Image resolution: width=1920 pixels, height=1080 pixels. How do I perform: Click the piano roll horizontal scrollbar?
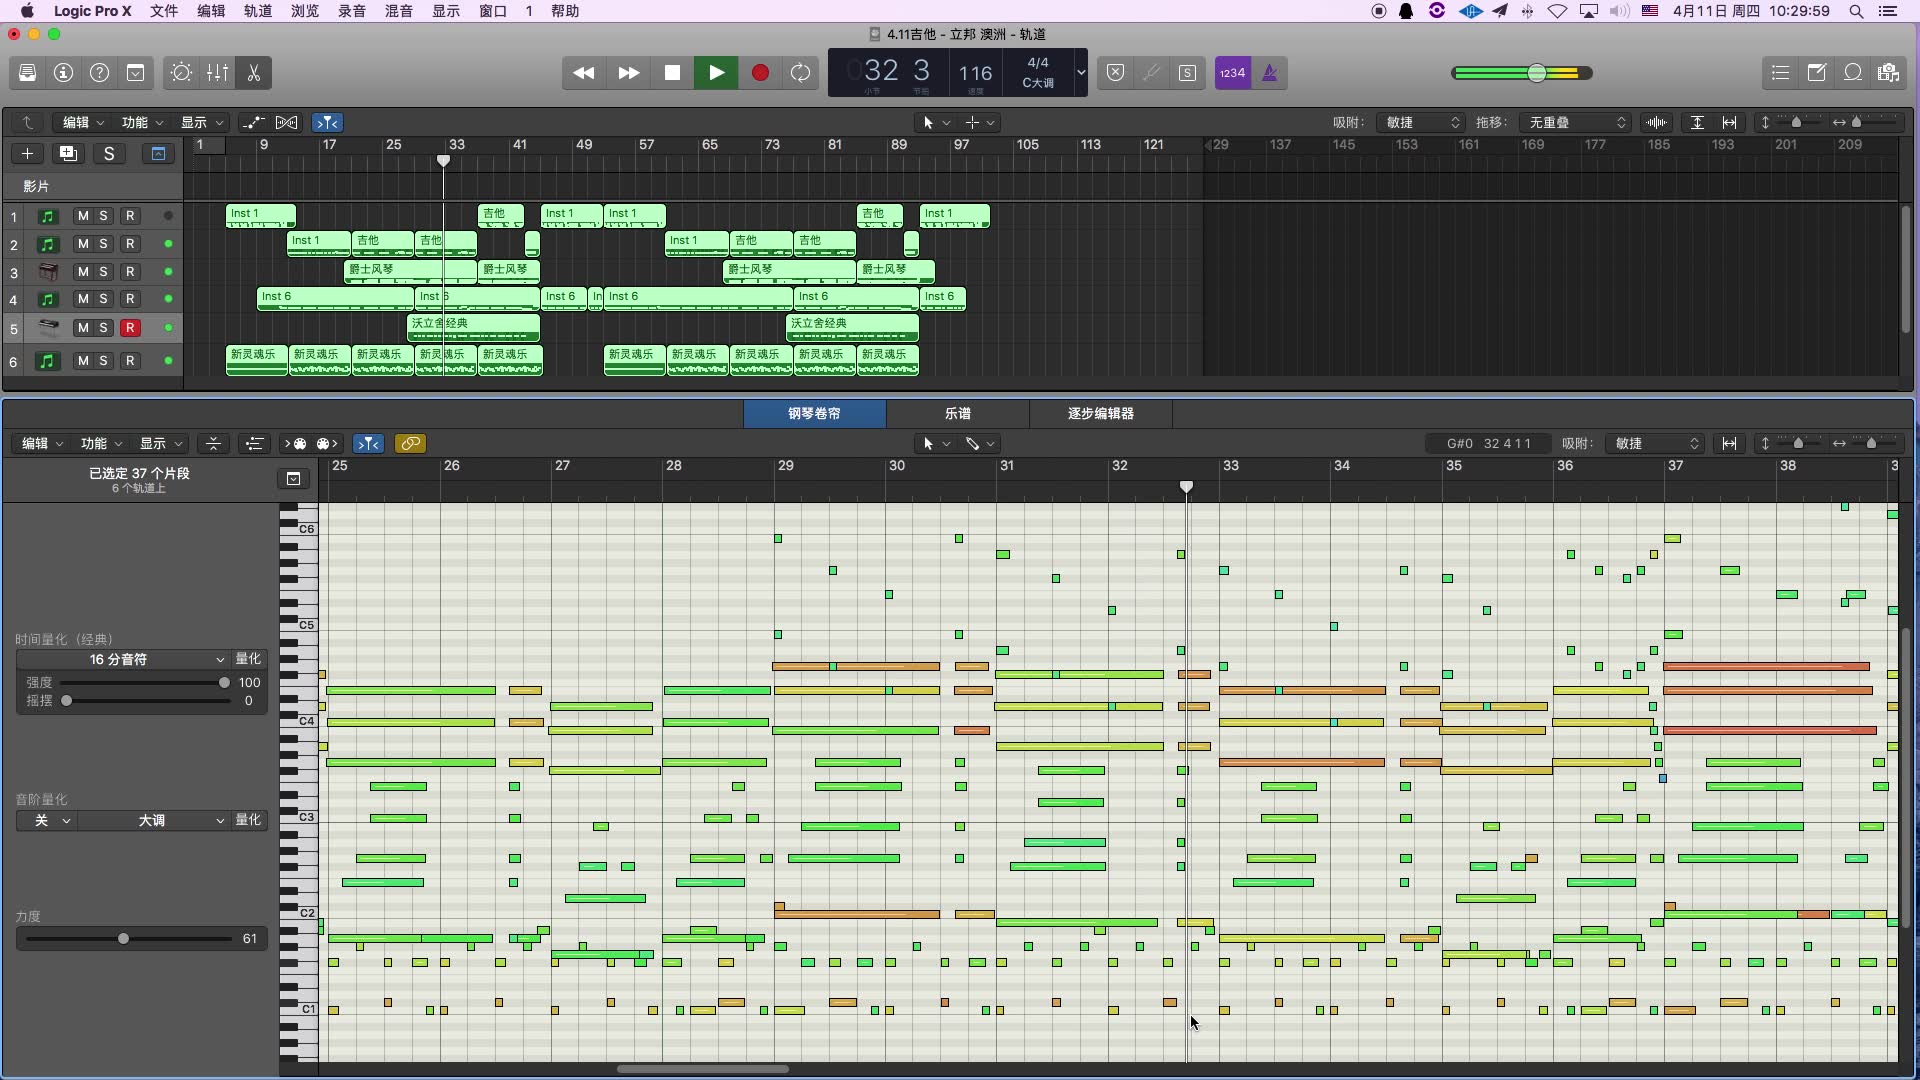click(x=703, y=1069)
